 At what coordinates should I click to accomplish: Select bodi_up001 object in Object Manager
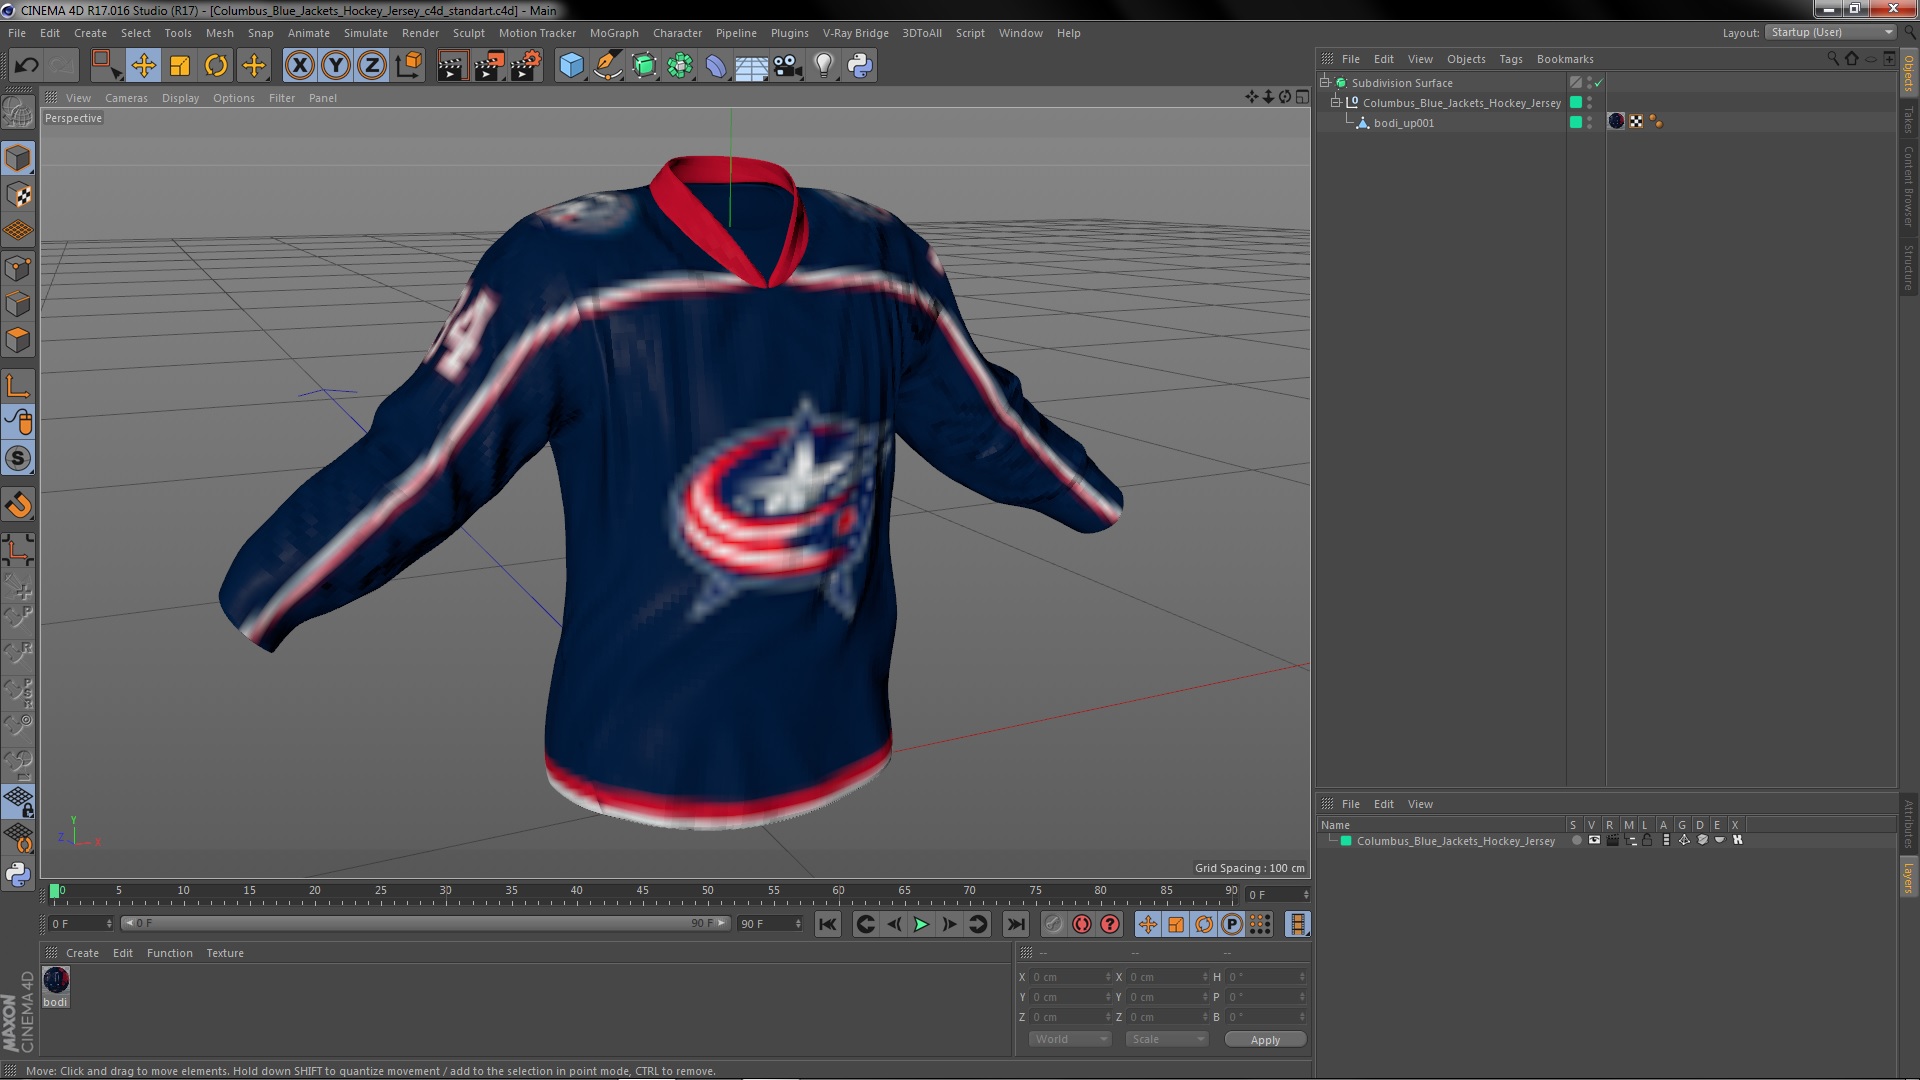point(1403,123)
